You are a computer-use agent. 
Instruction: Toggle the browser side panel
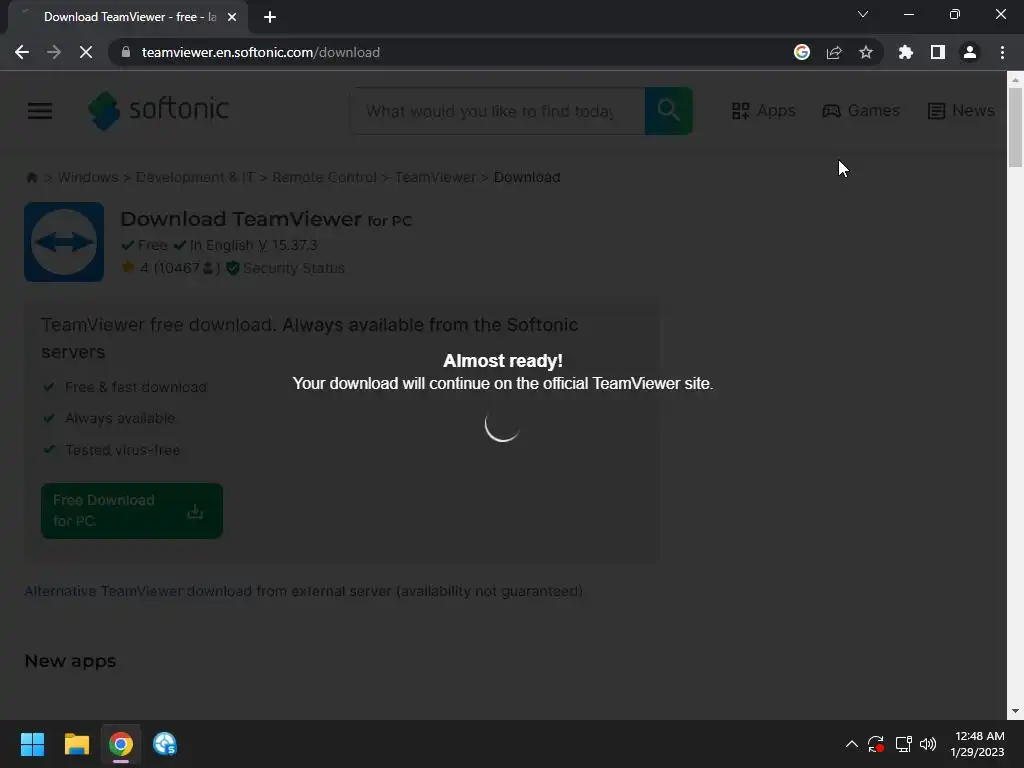click(938, 52)
